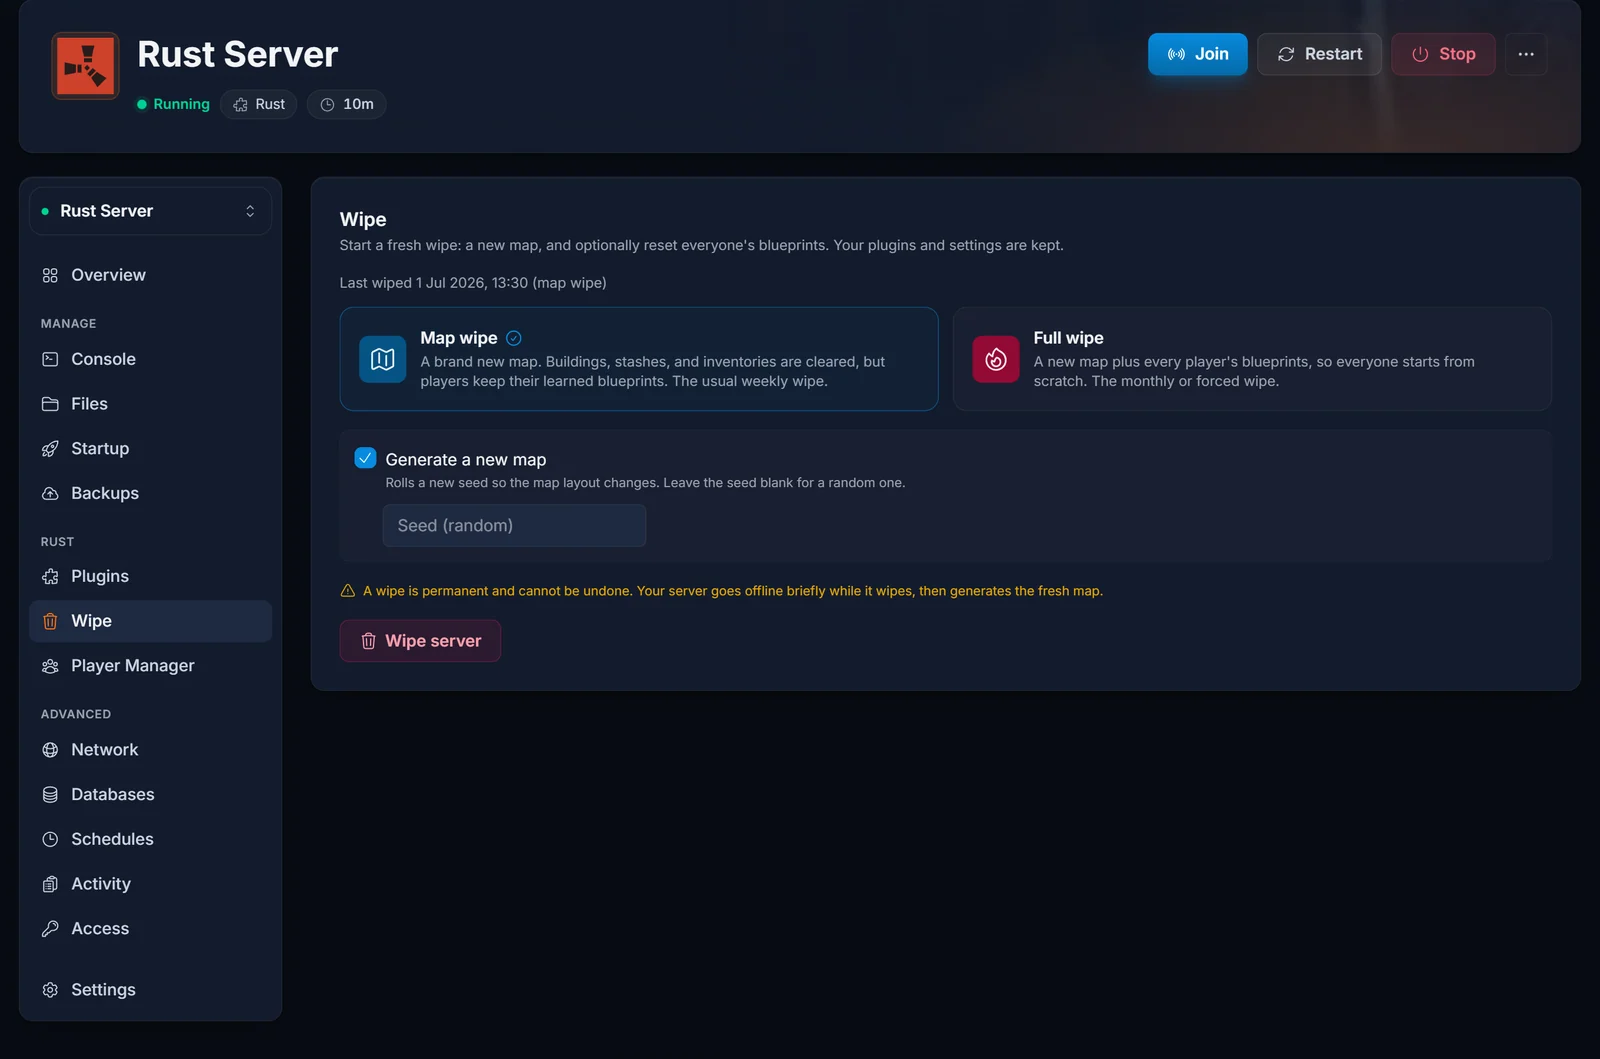Click the clock icon in uptime badge

tap(327, 104)
